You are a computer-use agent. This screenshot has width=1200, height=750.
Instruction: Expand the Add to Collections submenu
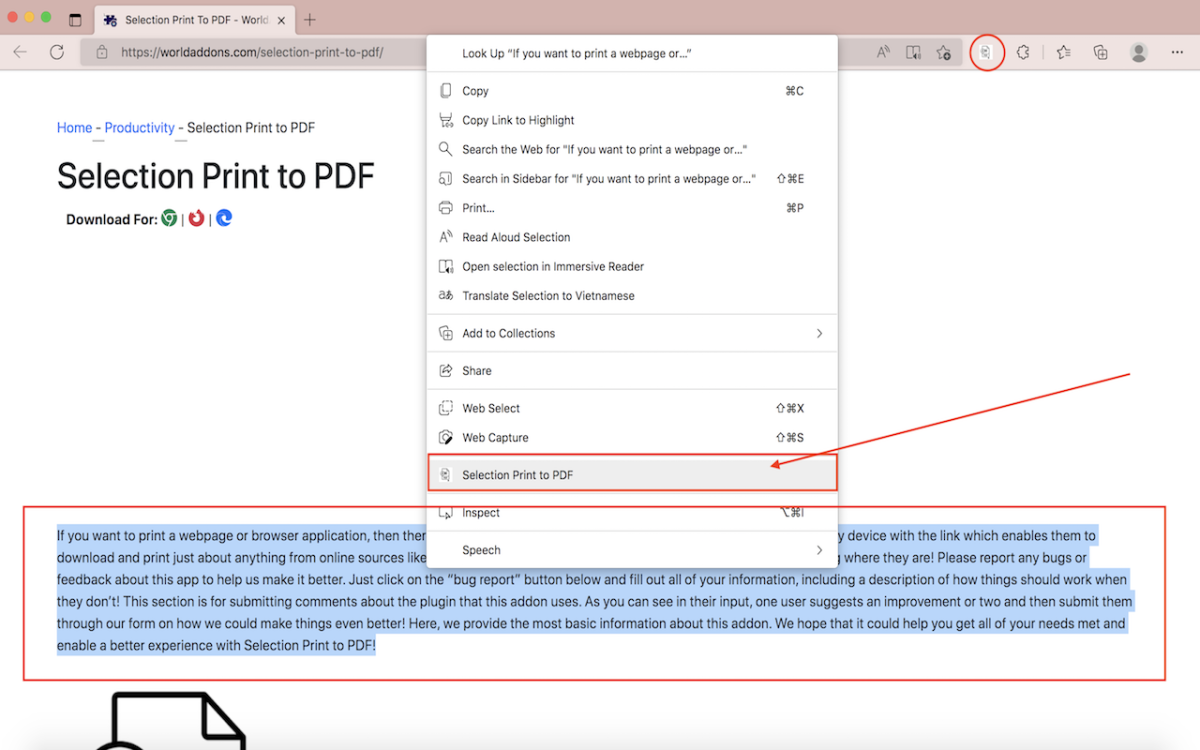coord(631,333)
